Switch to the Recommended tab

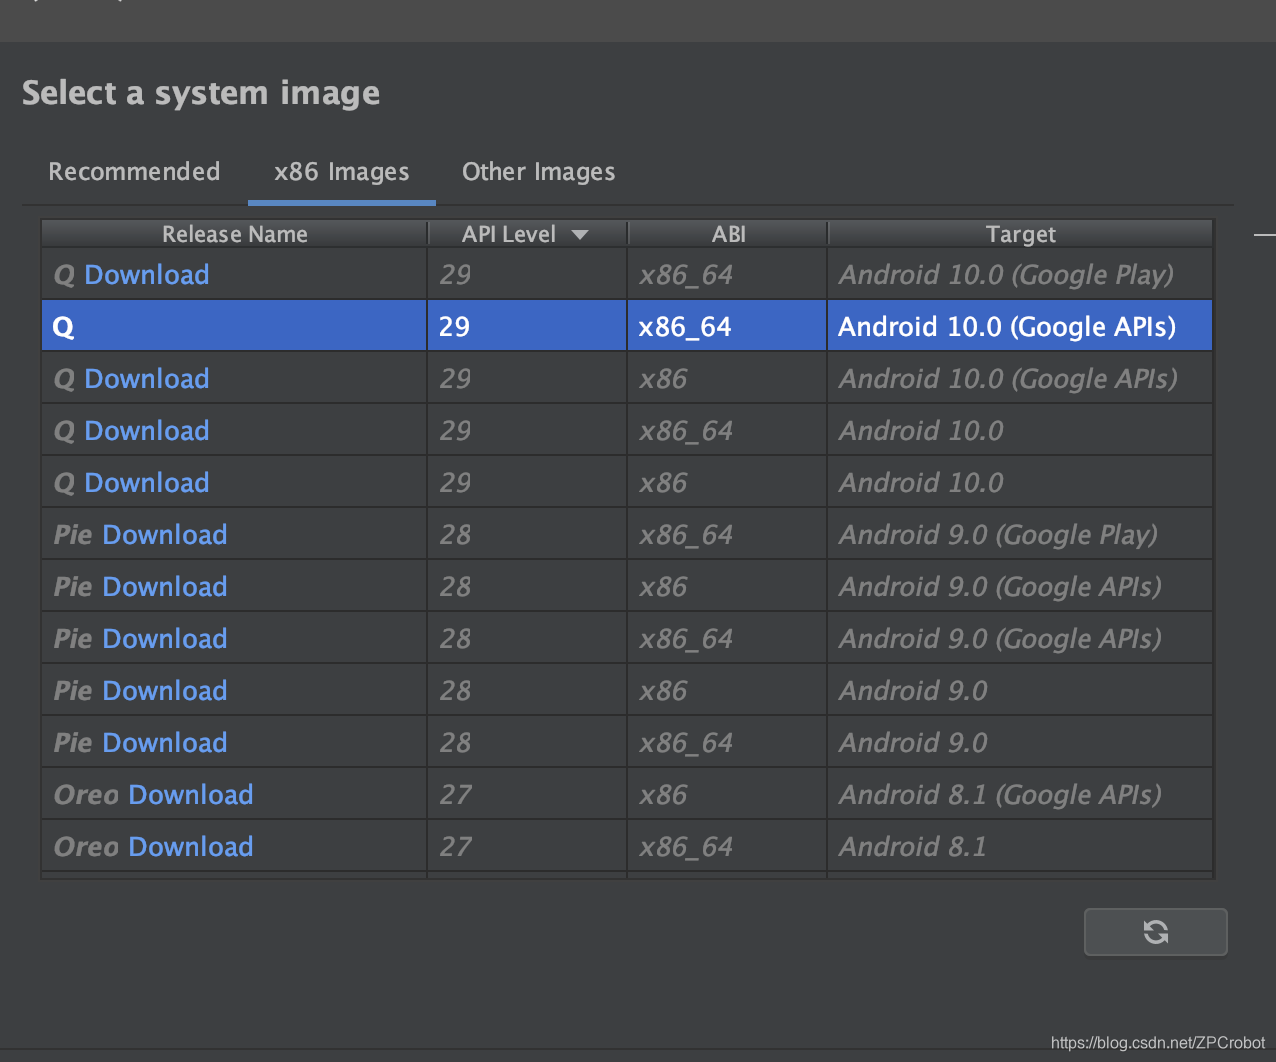tap(134, 171)
